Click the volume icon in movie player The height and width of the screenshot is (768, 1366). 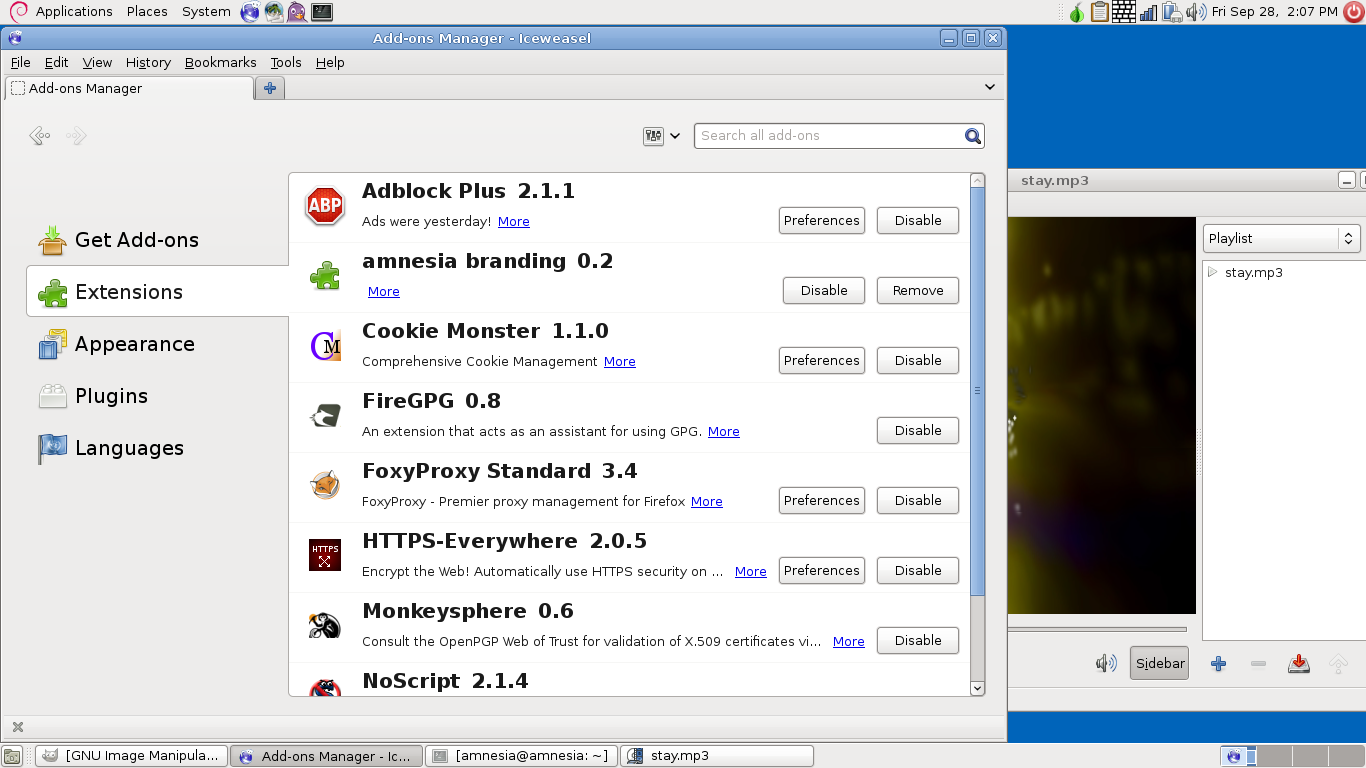(x=1106, y=663)
